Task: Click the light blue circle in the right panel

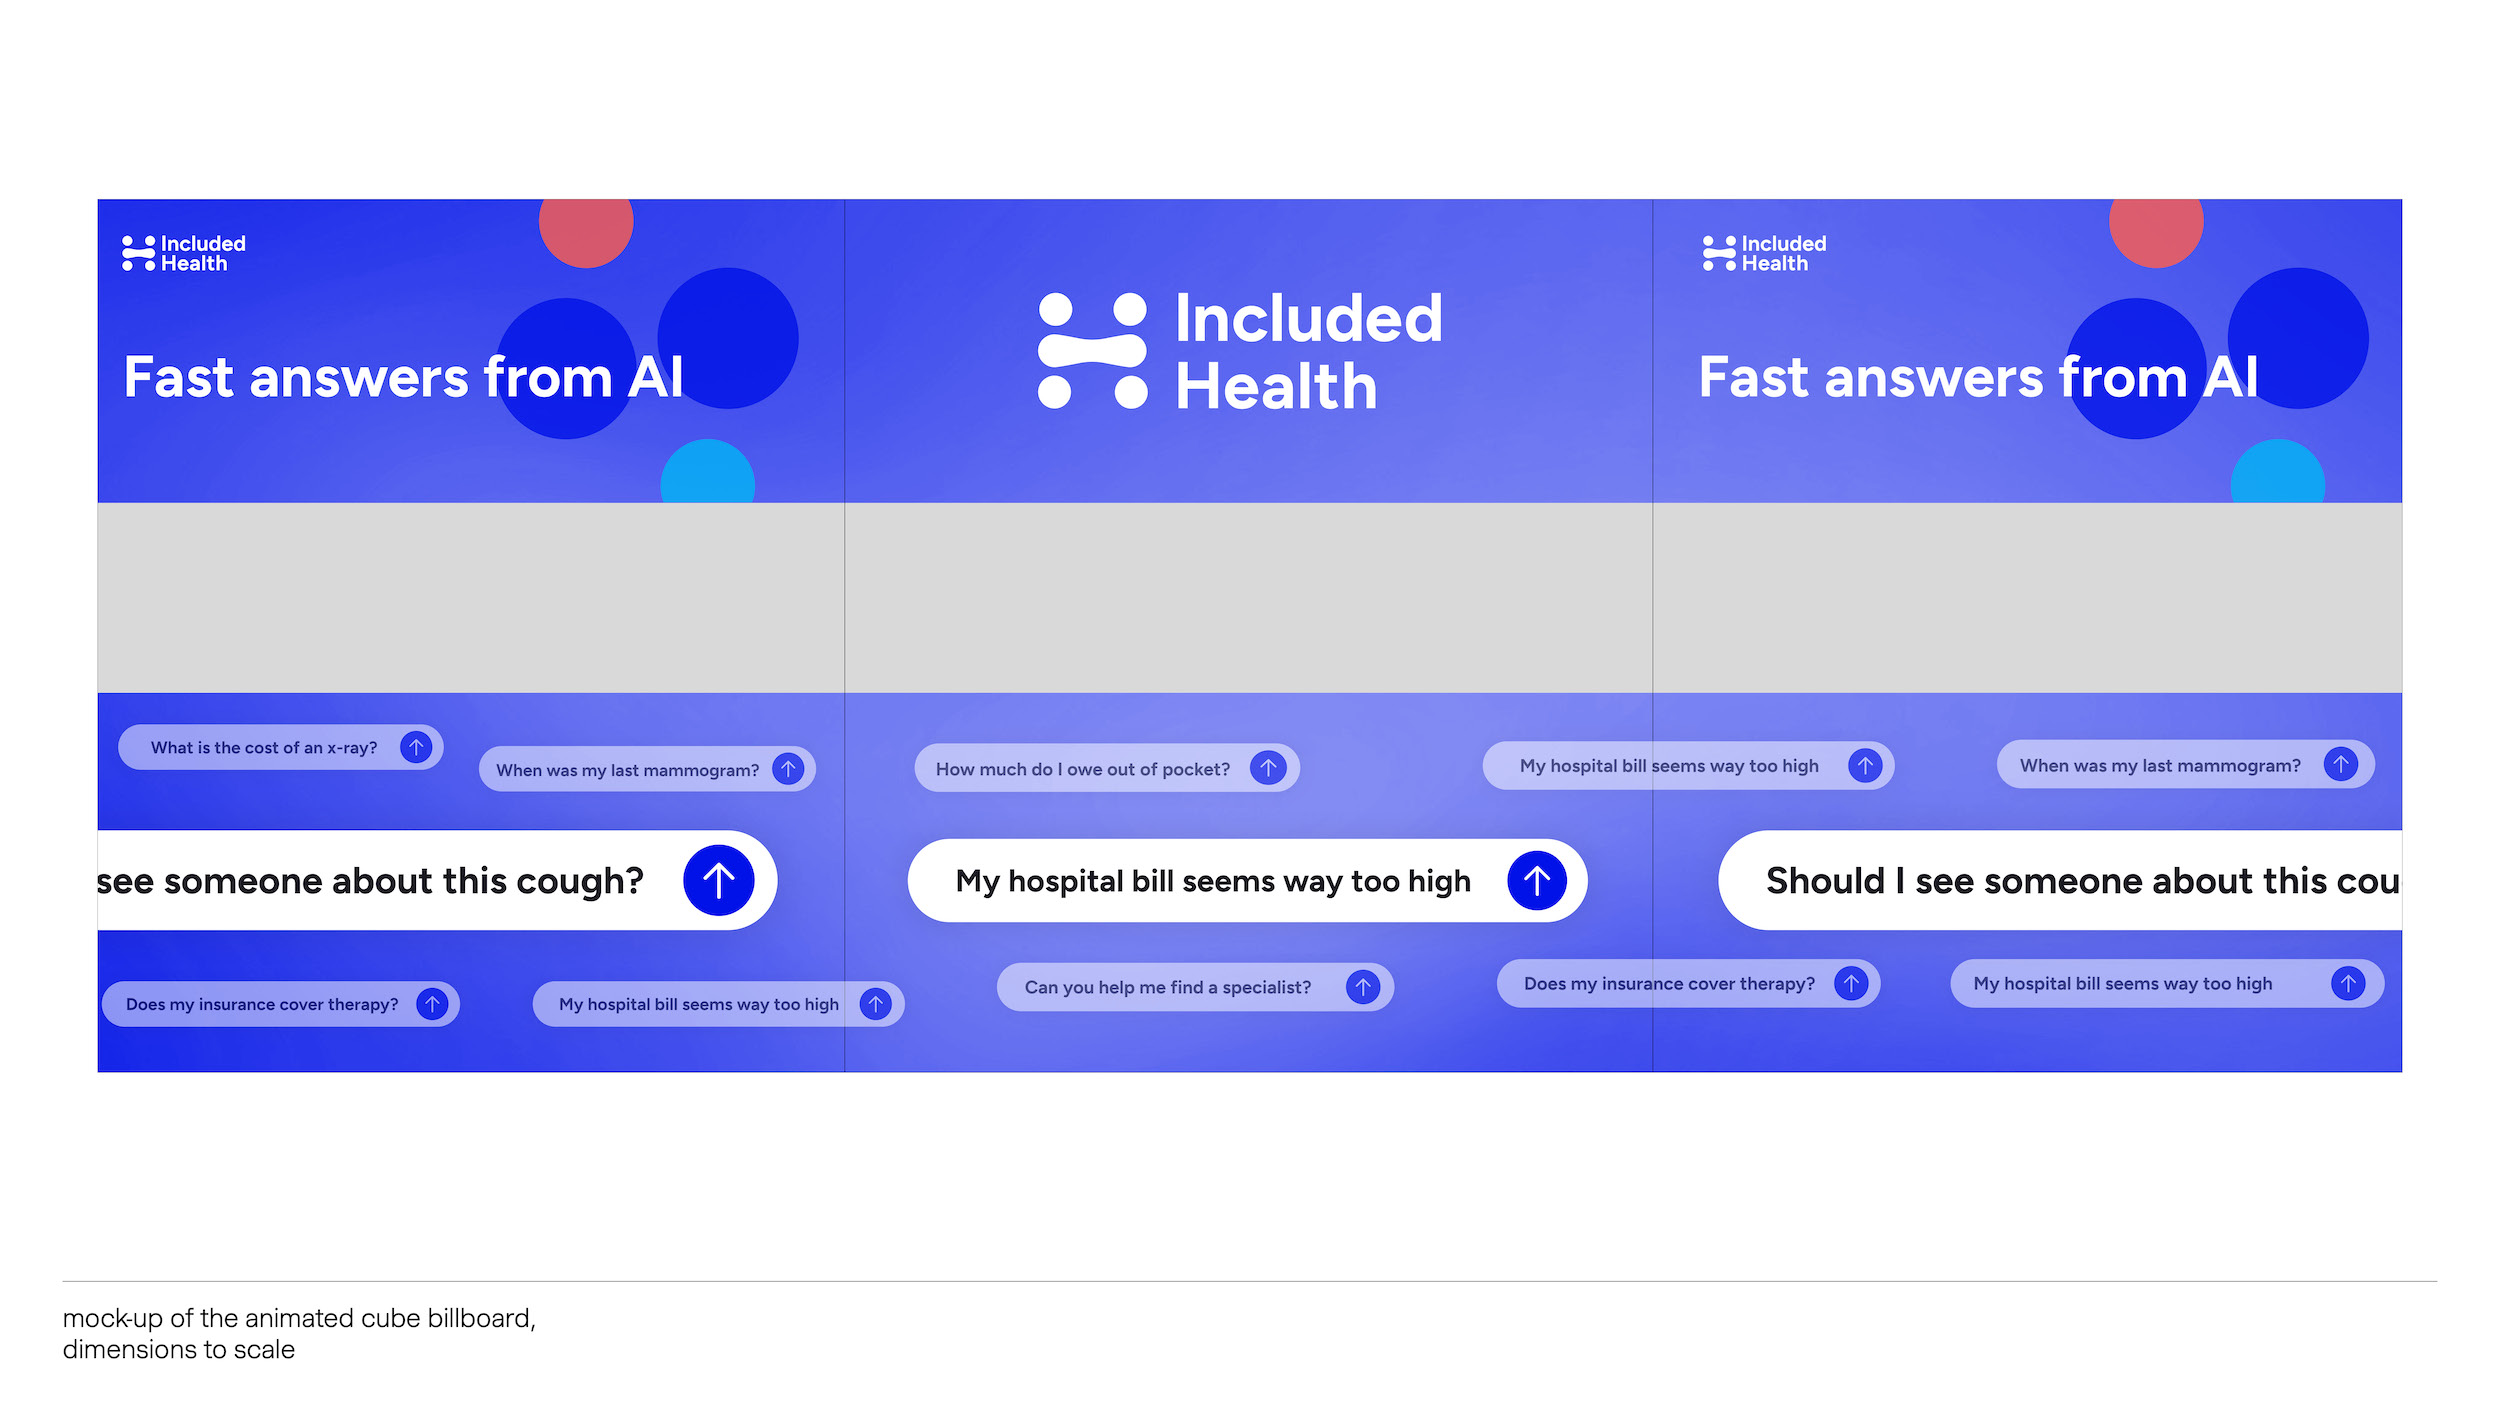Action: [x=2277, y=476]
